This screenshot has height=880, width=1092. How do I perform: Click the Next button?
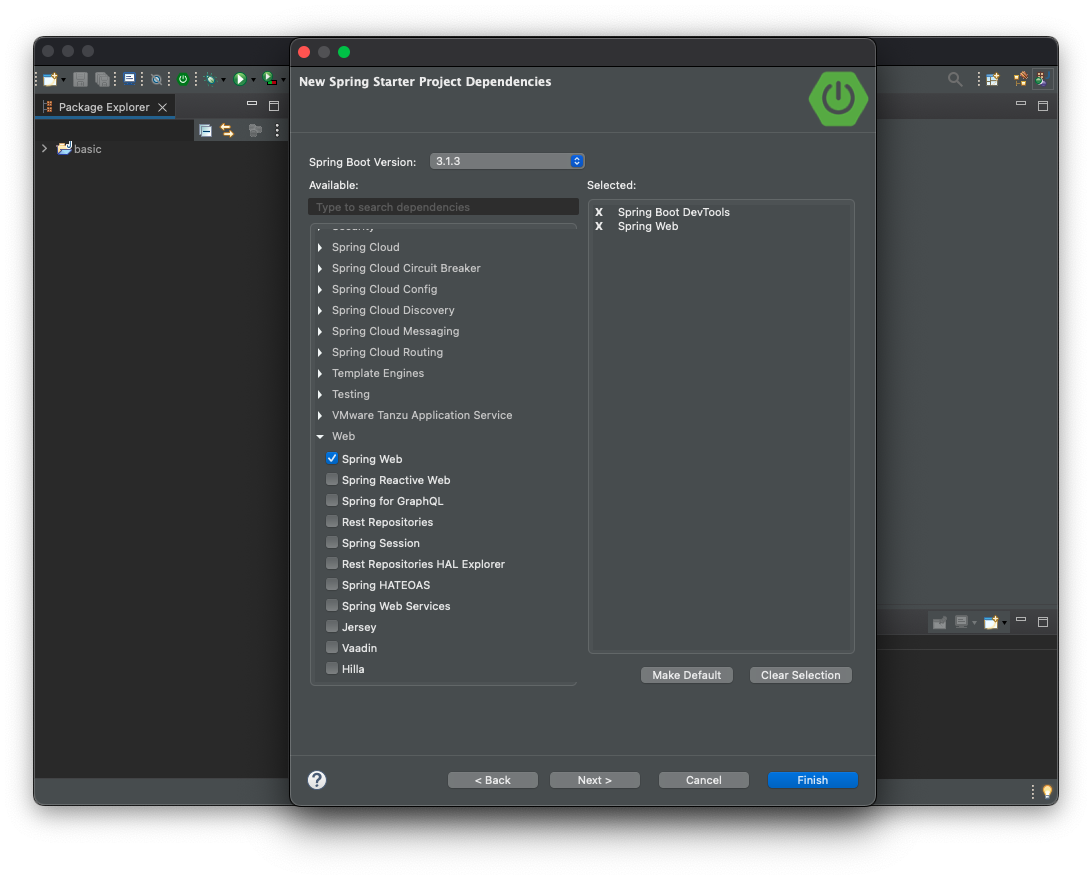click(x=595, y=780)
